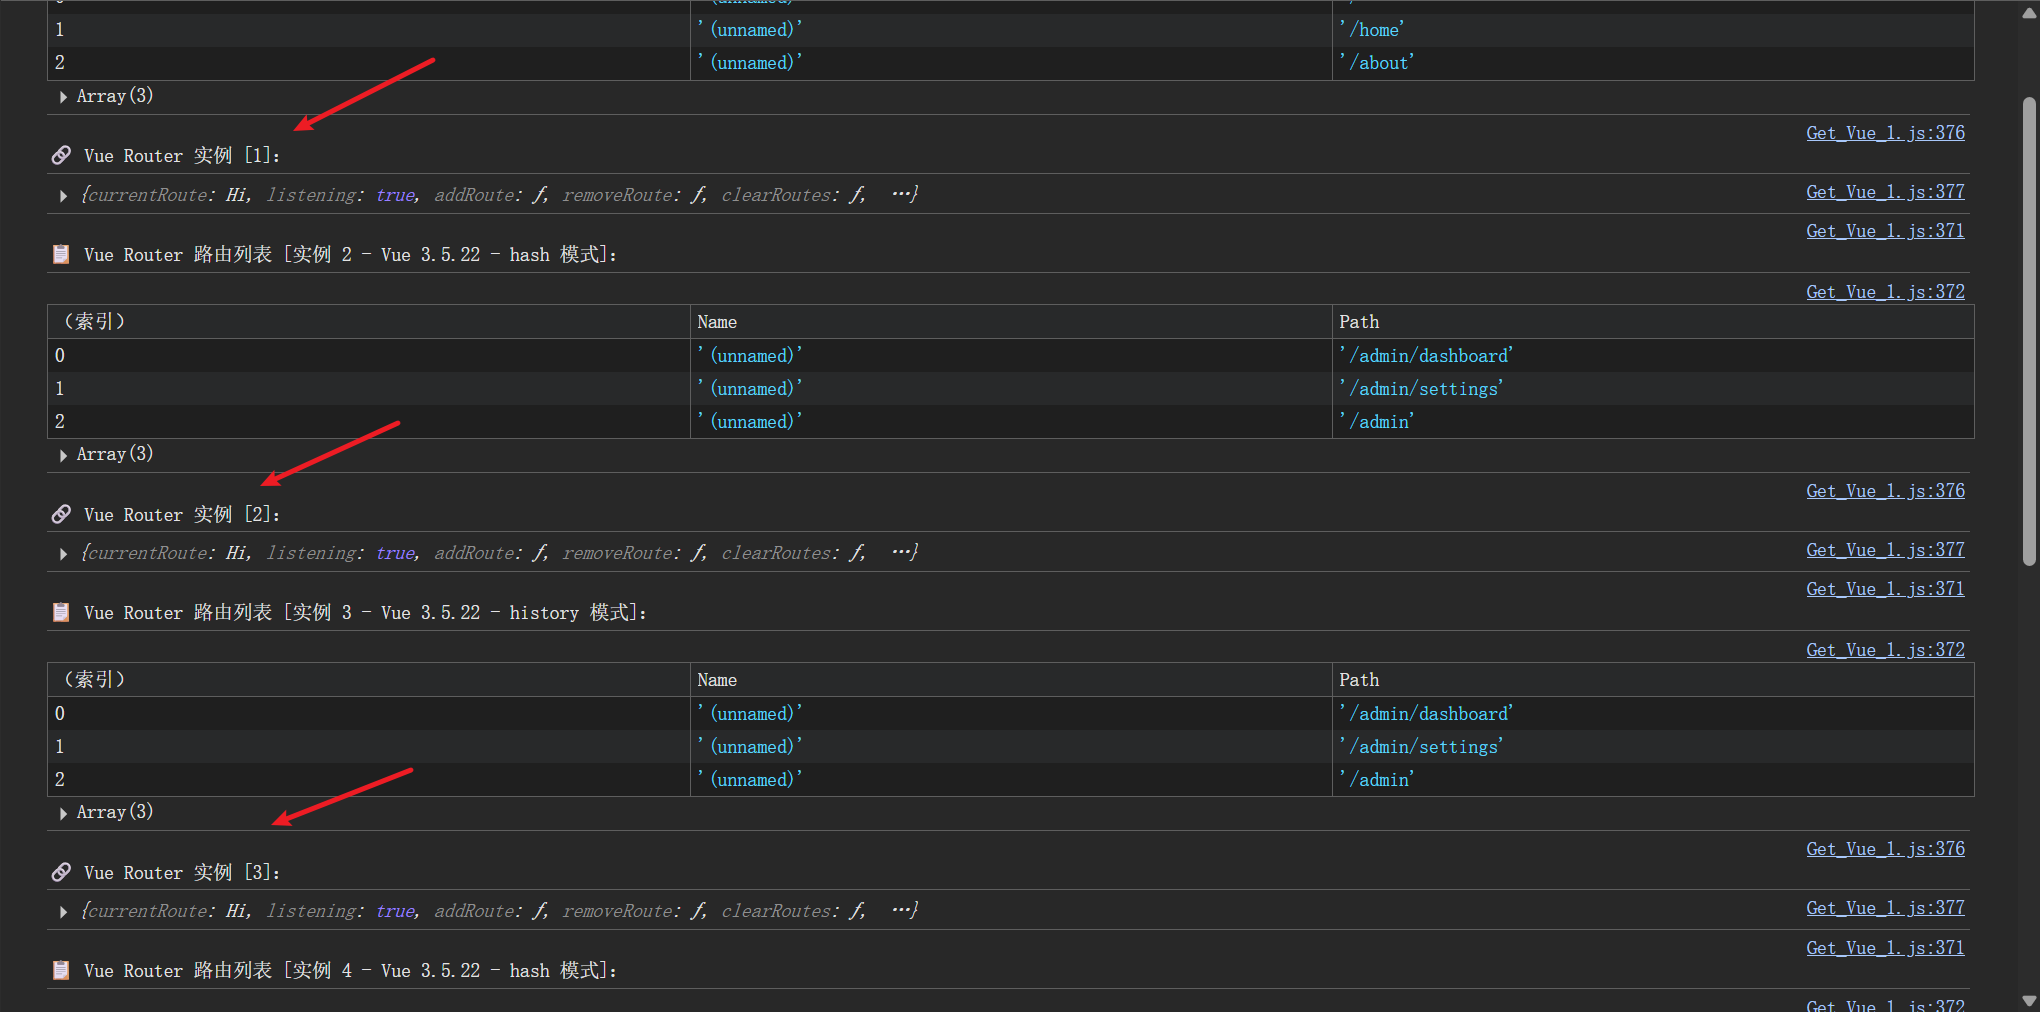Click the scrollbar down arrow in the console
The image size is (2040, 1012).
[2029, 1000]
